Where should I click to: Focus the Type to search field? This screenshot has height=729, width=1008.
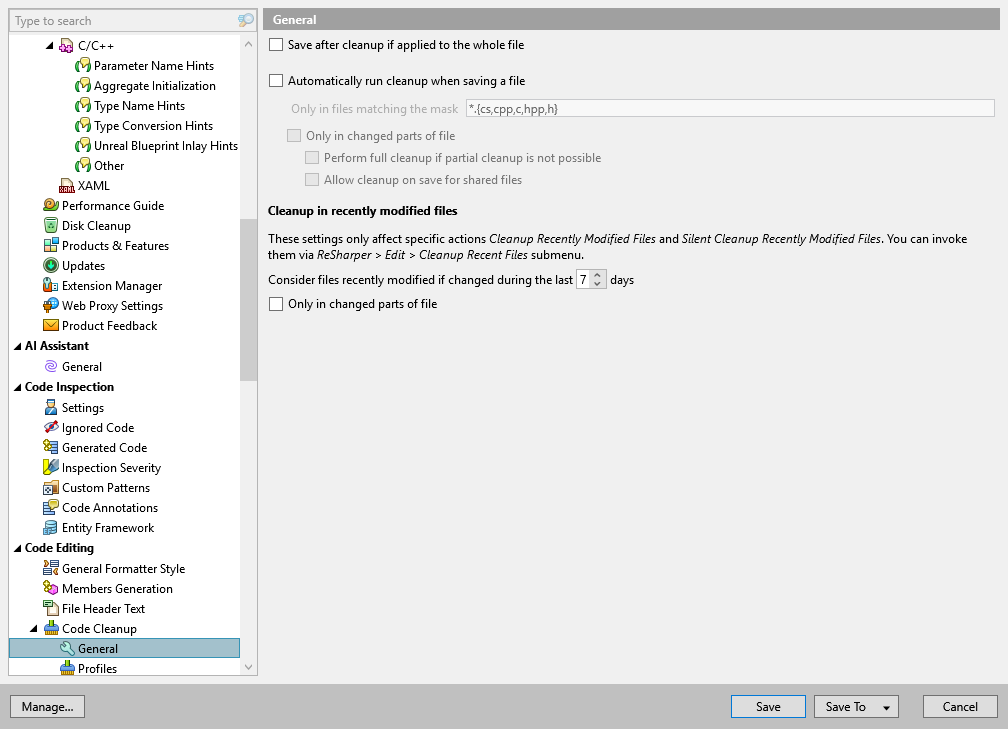(125, 21)
